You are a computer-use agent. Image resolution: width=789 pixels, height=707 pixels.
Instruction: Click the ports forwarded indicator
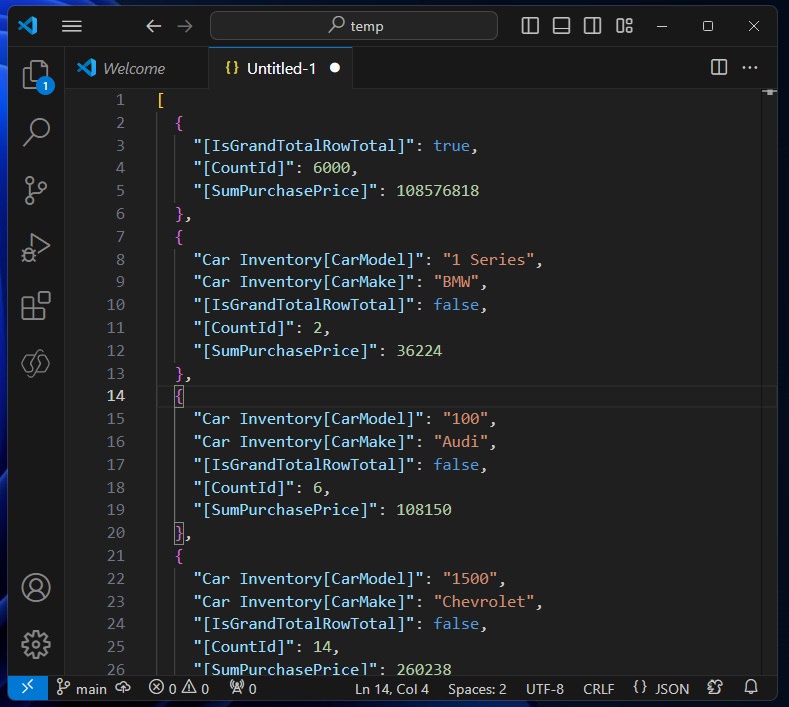(243, 688)
